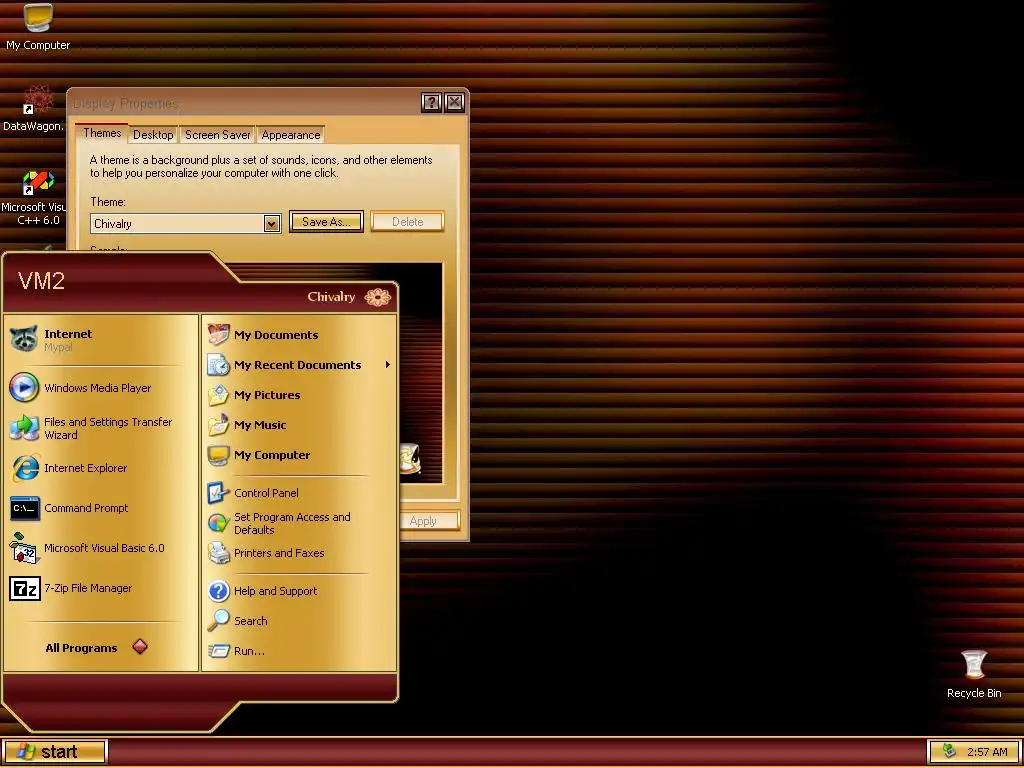Launch Internet Explorer icon
This screenshot has width=1024, height=768.
pyautogui.click(x=24, y=468)
